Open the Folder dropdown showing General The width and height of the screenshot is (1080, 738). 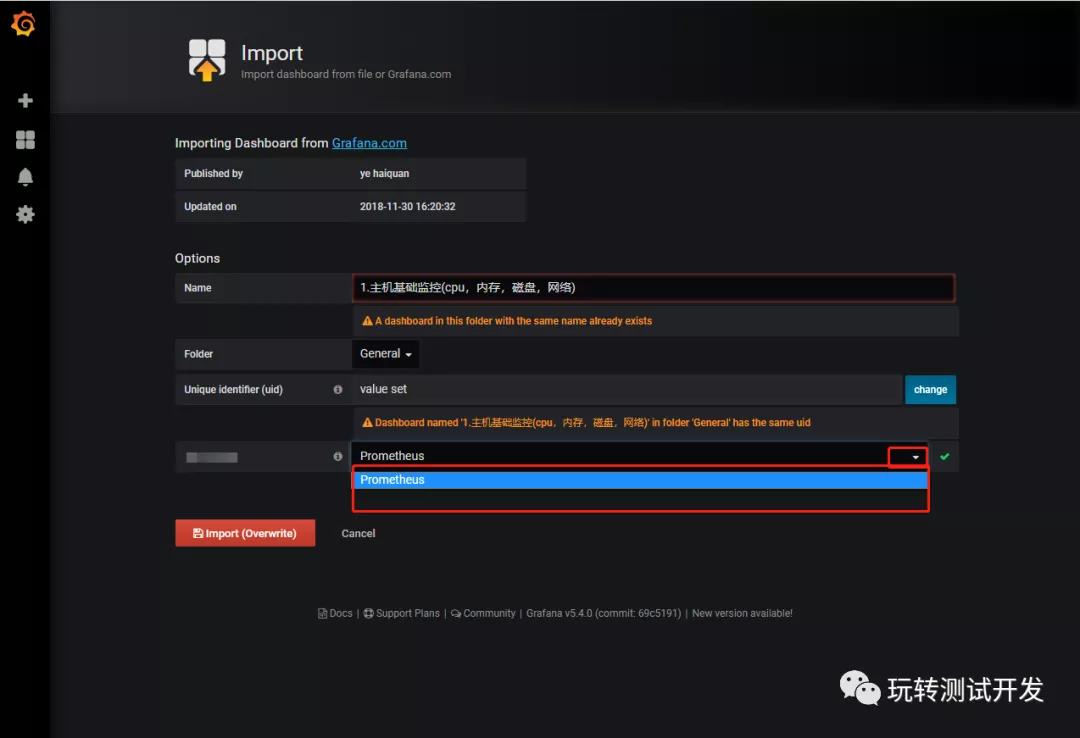(385, 353)
